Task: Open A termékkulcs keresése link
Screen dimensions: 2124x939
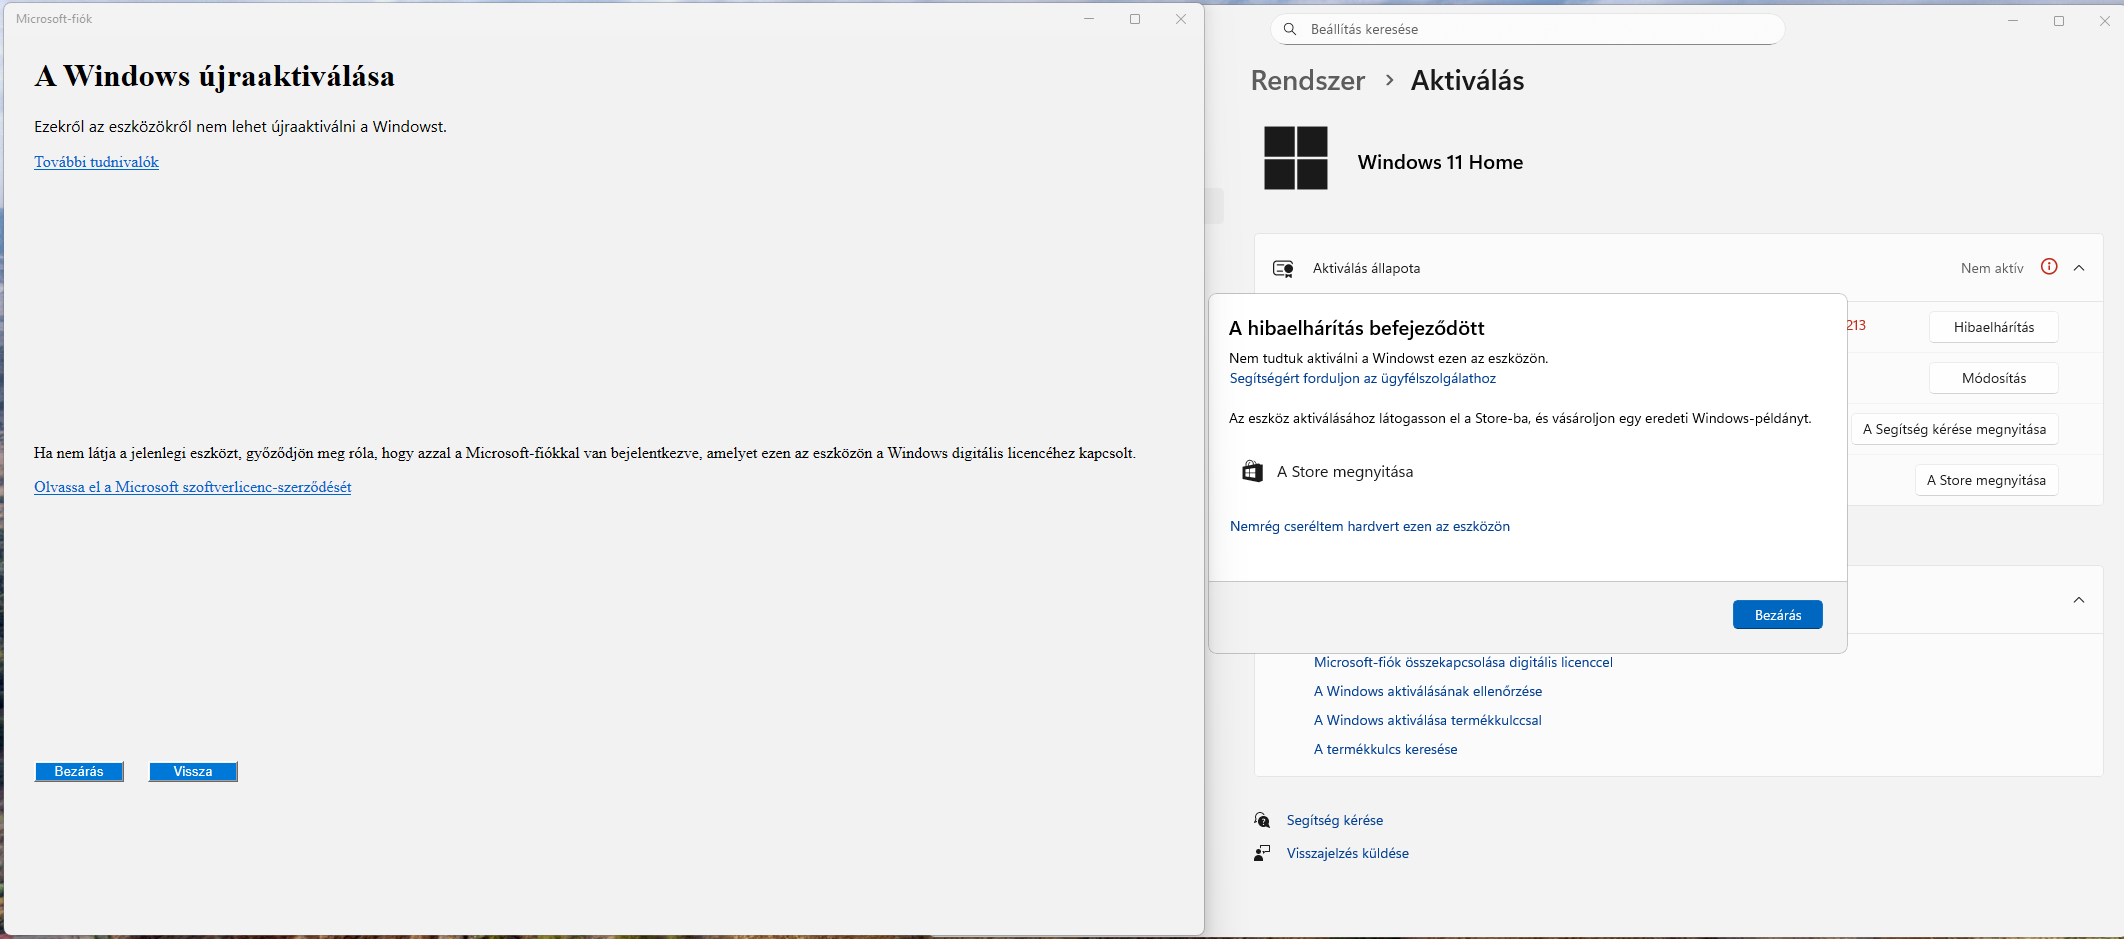Action: [x=1386, y=750]
